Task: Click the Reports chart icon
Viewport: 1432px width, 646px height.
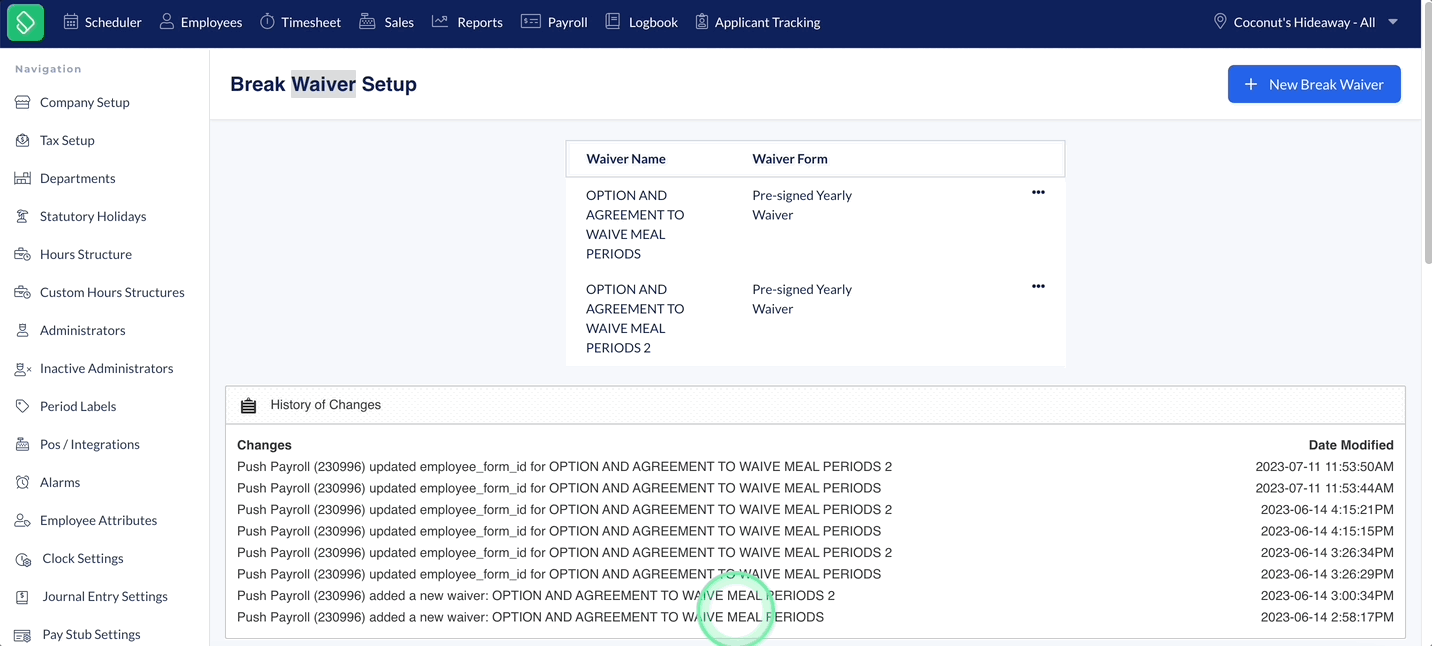Action: coord(440,21)
